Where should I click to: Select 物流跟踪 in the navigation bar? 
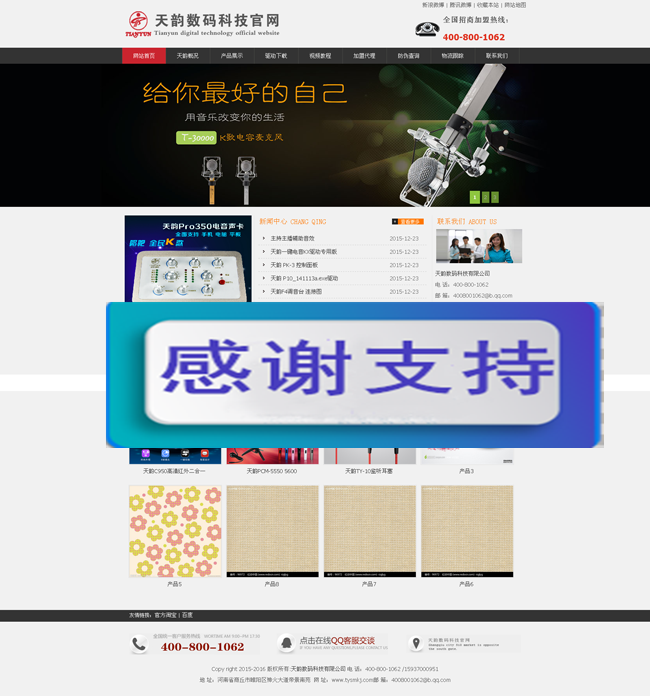[452, 56]
